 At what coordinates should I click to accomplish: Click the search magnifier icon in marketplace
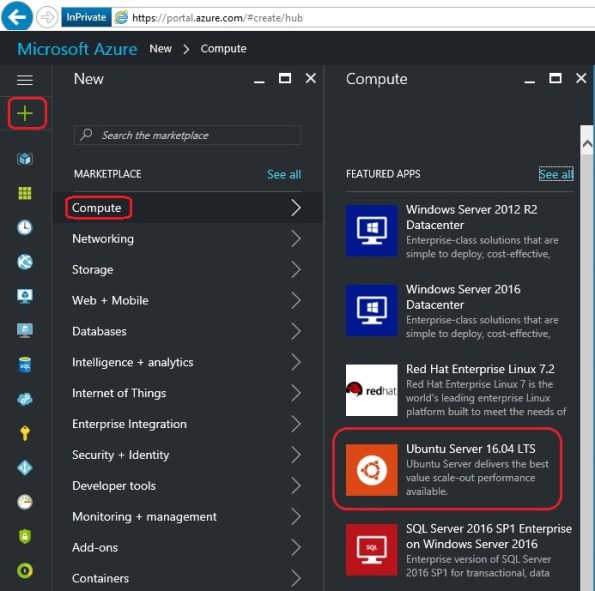[87, 134]
